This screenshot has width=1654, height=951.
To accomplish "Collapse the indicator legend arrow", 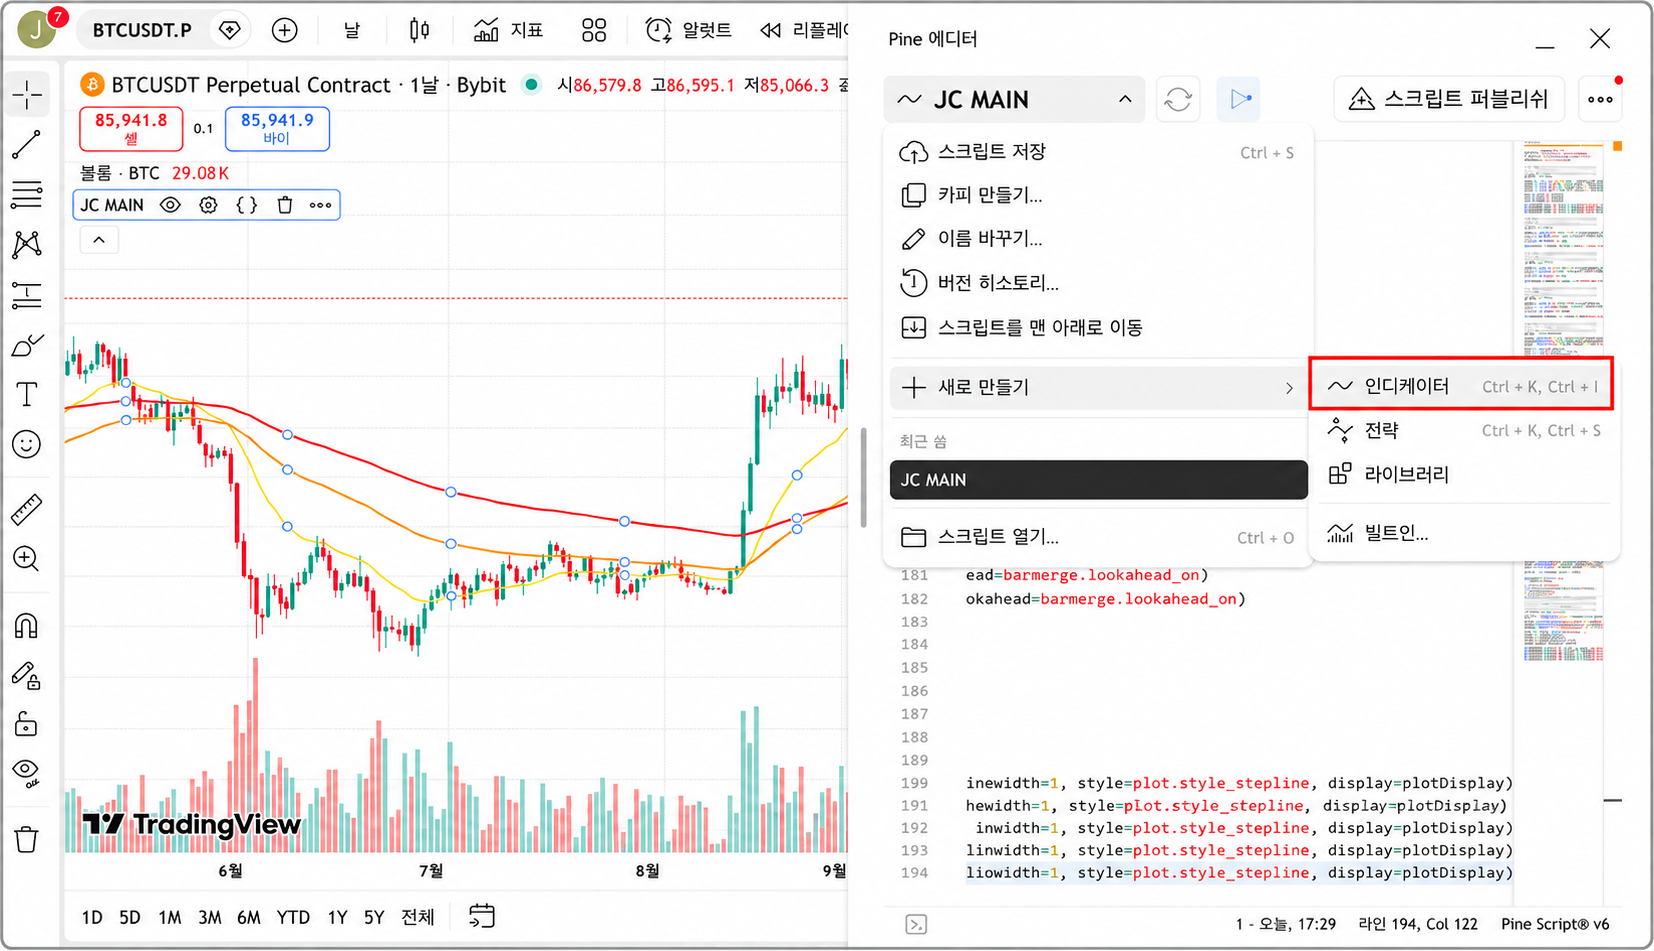I will (99, 240).
